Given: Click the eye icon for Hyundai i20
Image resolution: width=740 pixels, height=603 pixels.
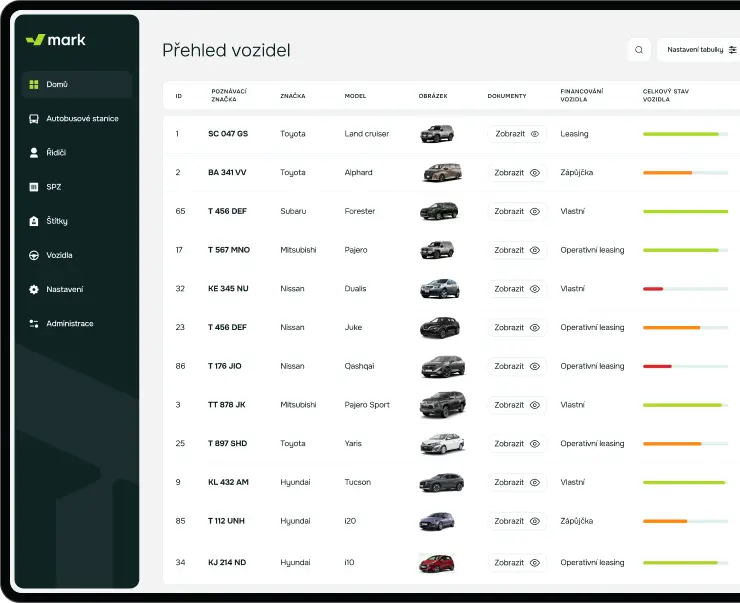Looking at the screenshot, I should 535,521.
